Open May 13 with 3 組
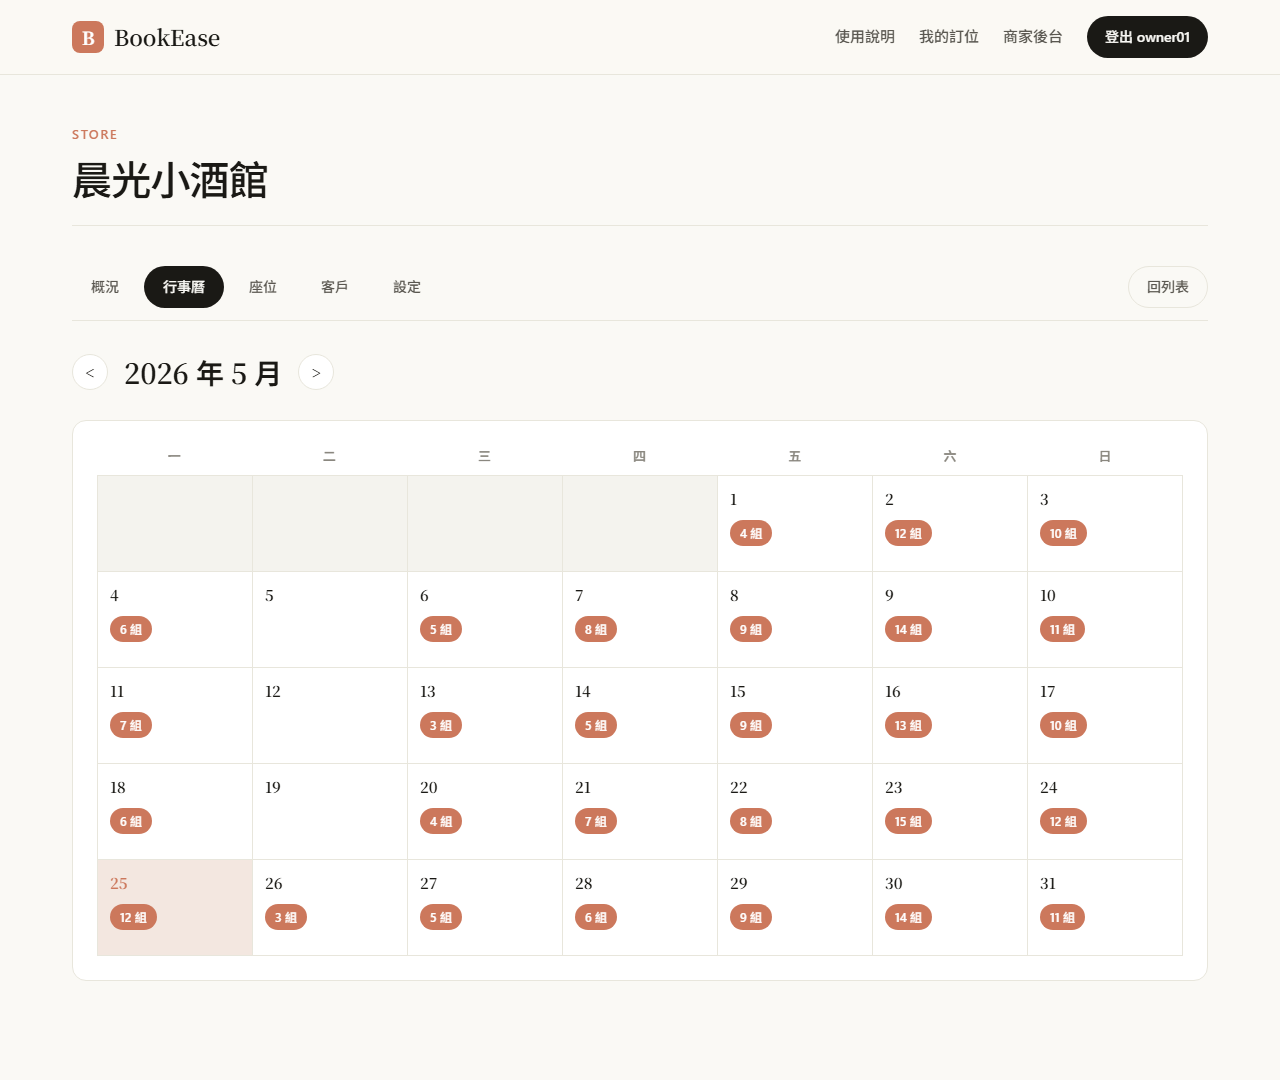 (485, 716)
